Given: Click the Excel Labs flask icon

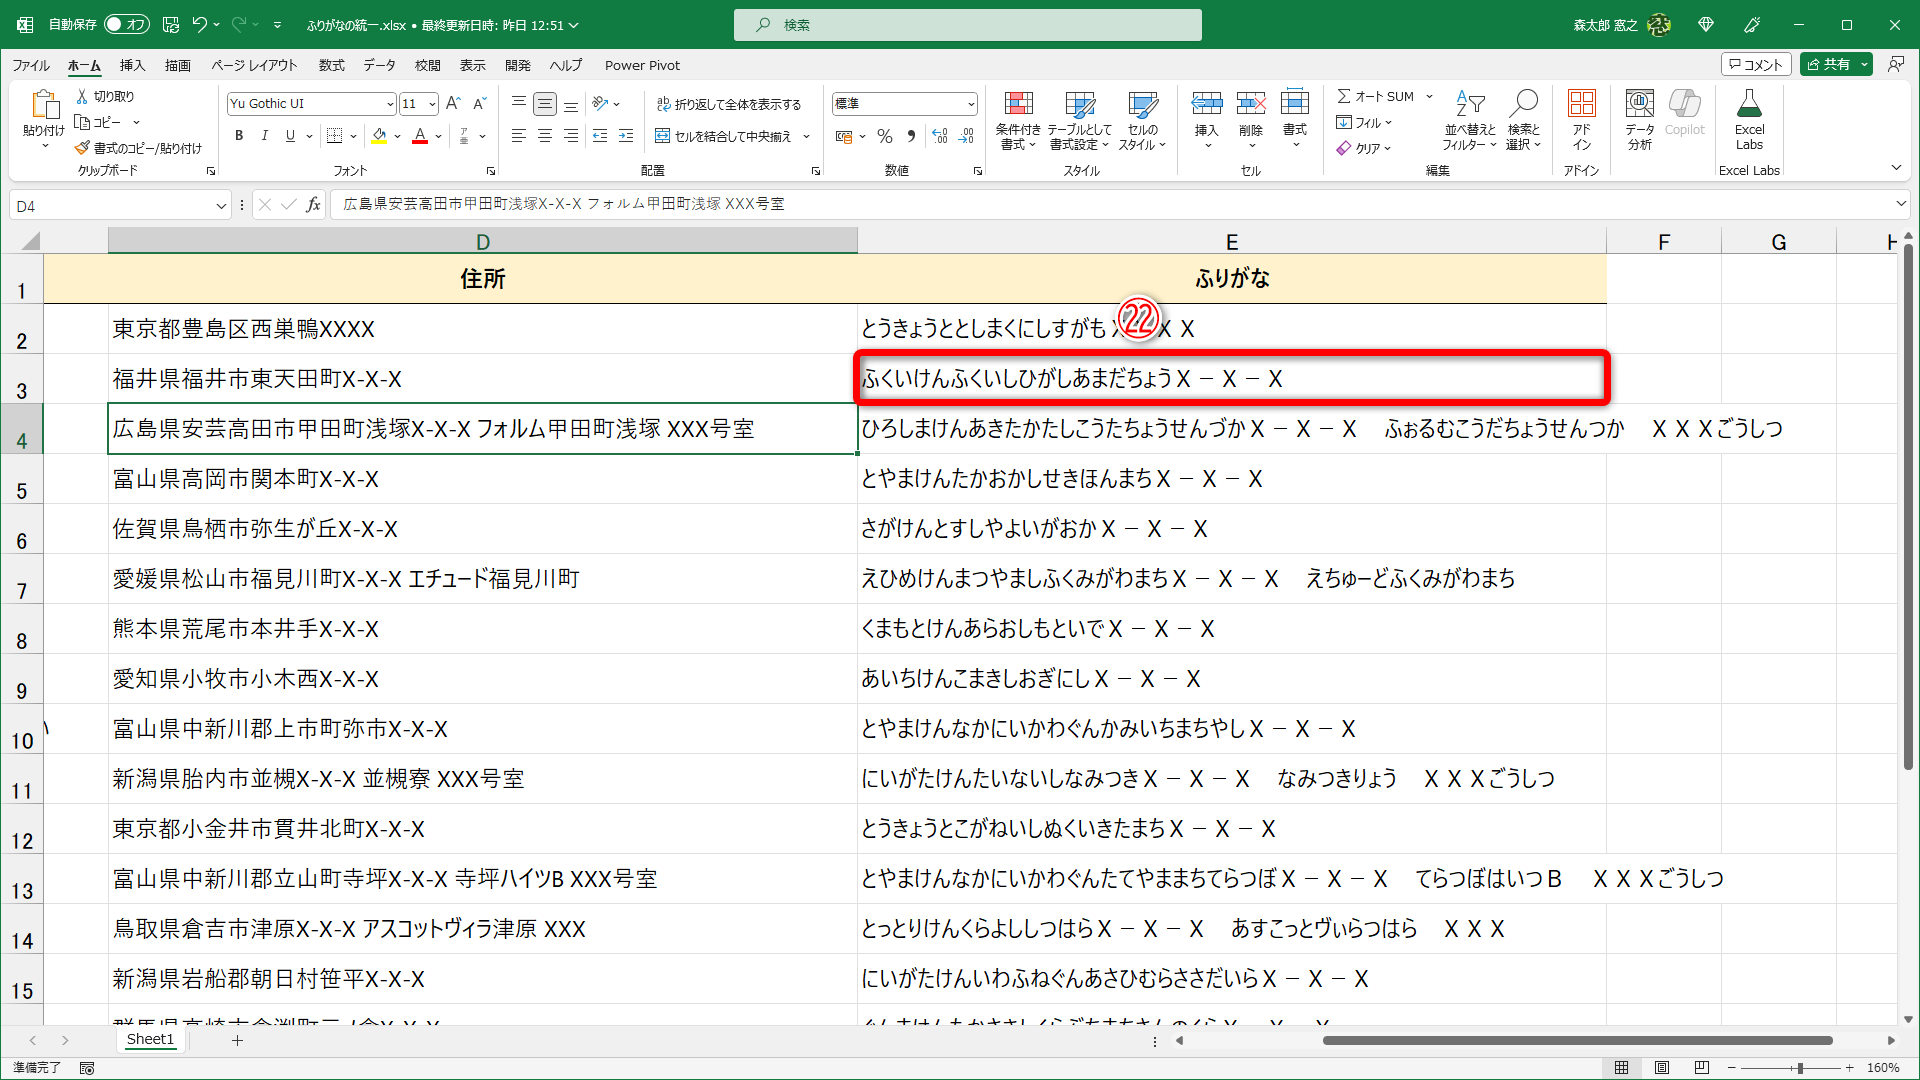Looking at the screenshot, I should click(1749, 105).
